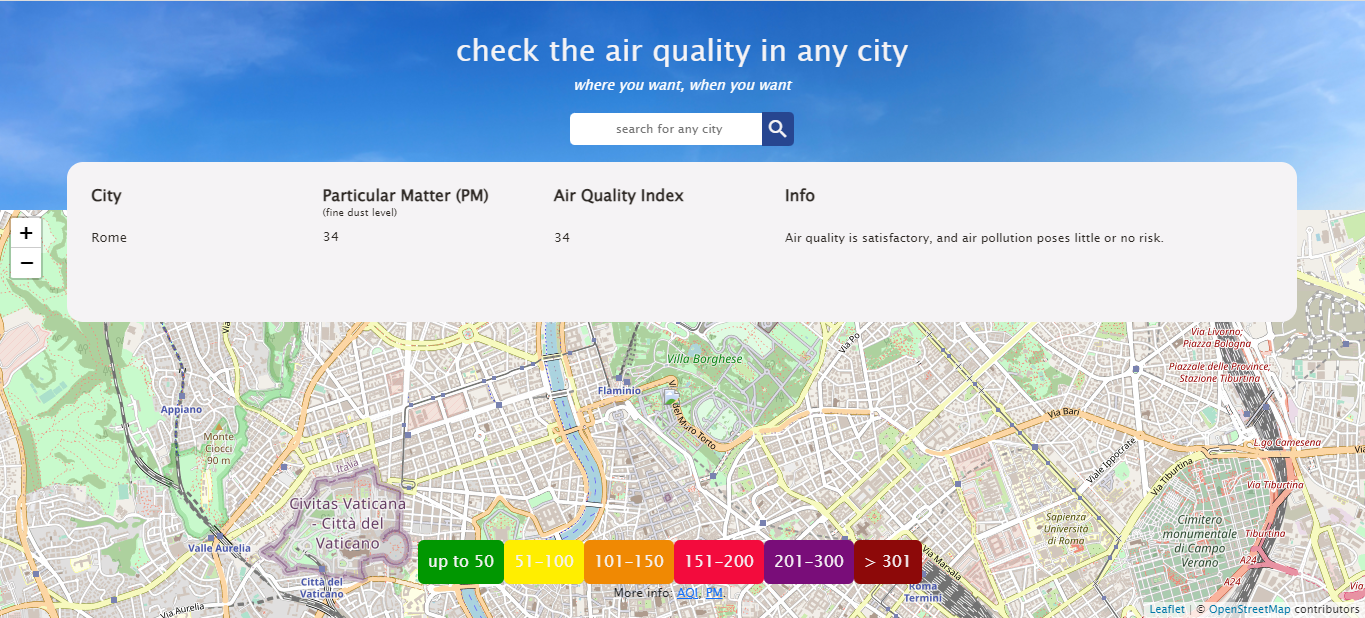Image resolution: width=1365 pixels, height=618 pixels.
Task: Click the Civitas Vaticana label on the map
Action: click(347, 506)
